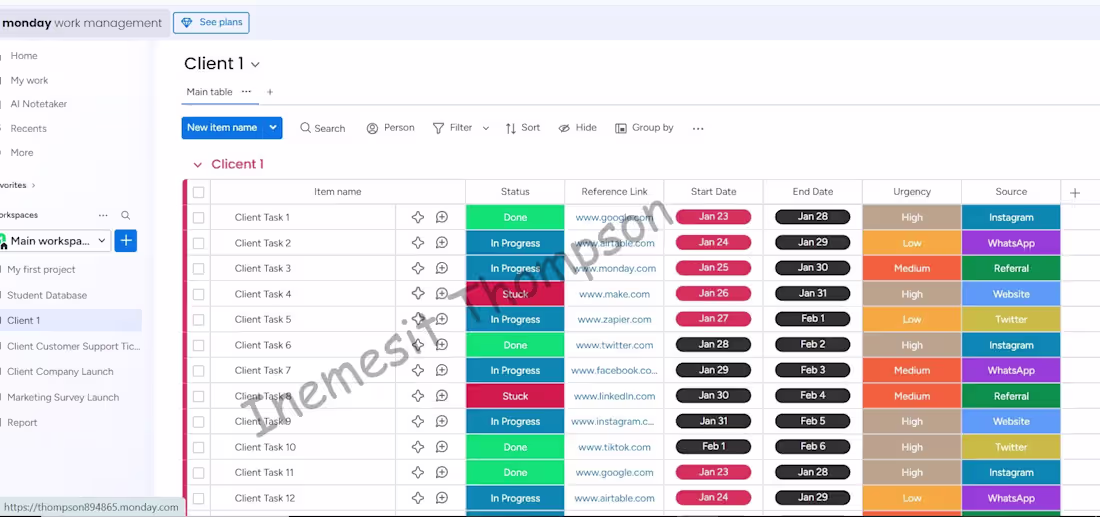The width and height of the screenshot is (1100, 517).
Task: Open www.make.com reference link
Action: [x=614, y=294]
